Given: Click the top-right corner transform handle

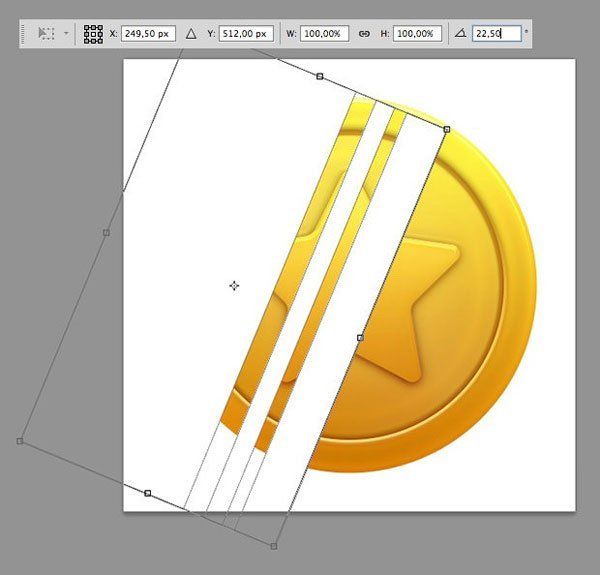Looking at the screenshot, I should (x=447, y=130).
